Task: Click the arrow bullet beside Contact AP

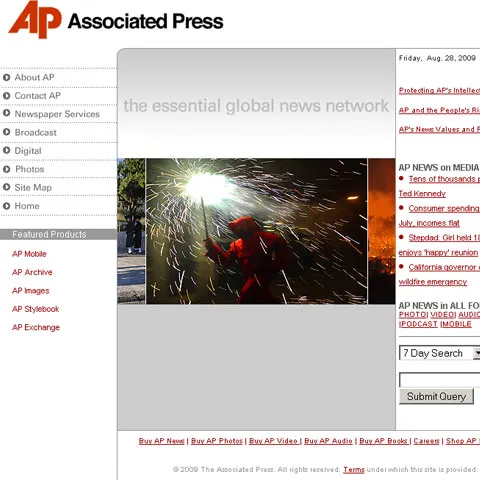Action: (x=6, y=96)
